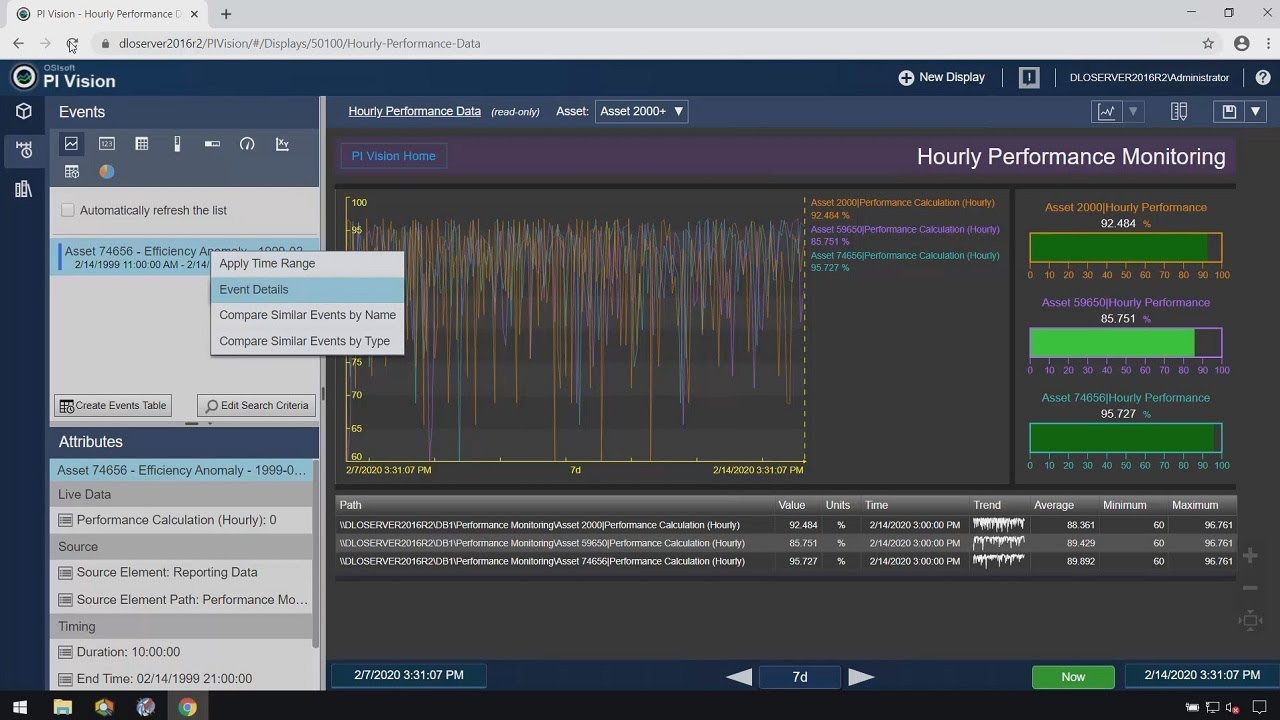This screenshot has height=720, width=1280.
Task: Select the pie chart symbol icon
Action: point(107,172)
